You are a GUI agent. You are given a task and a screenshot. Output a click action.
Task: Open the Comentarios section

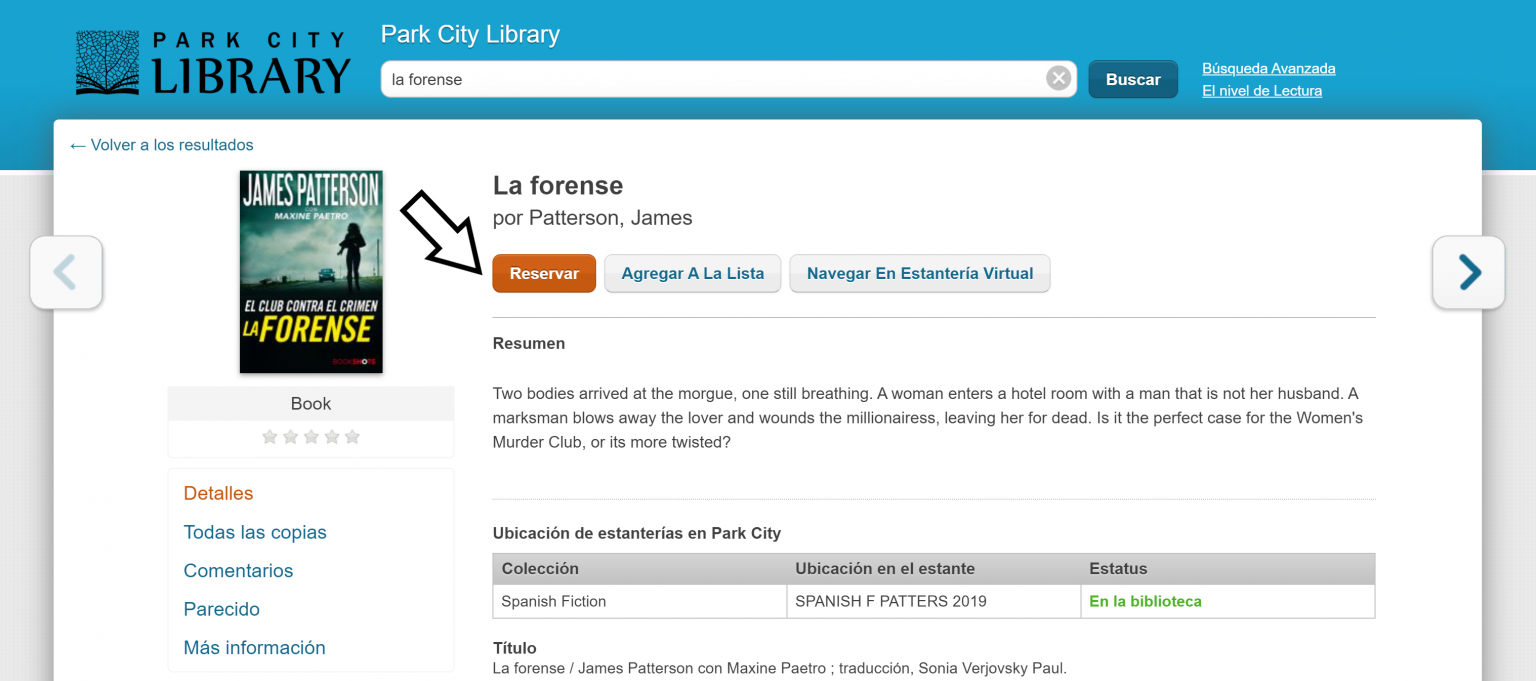pyautogui.click(x=238, y=571)
